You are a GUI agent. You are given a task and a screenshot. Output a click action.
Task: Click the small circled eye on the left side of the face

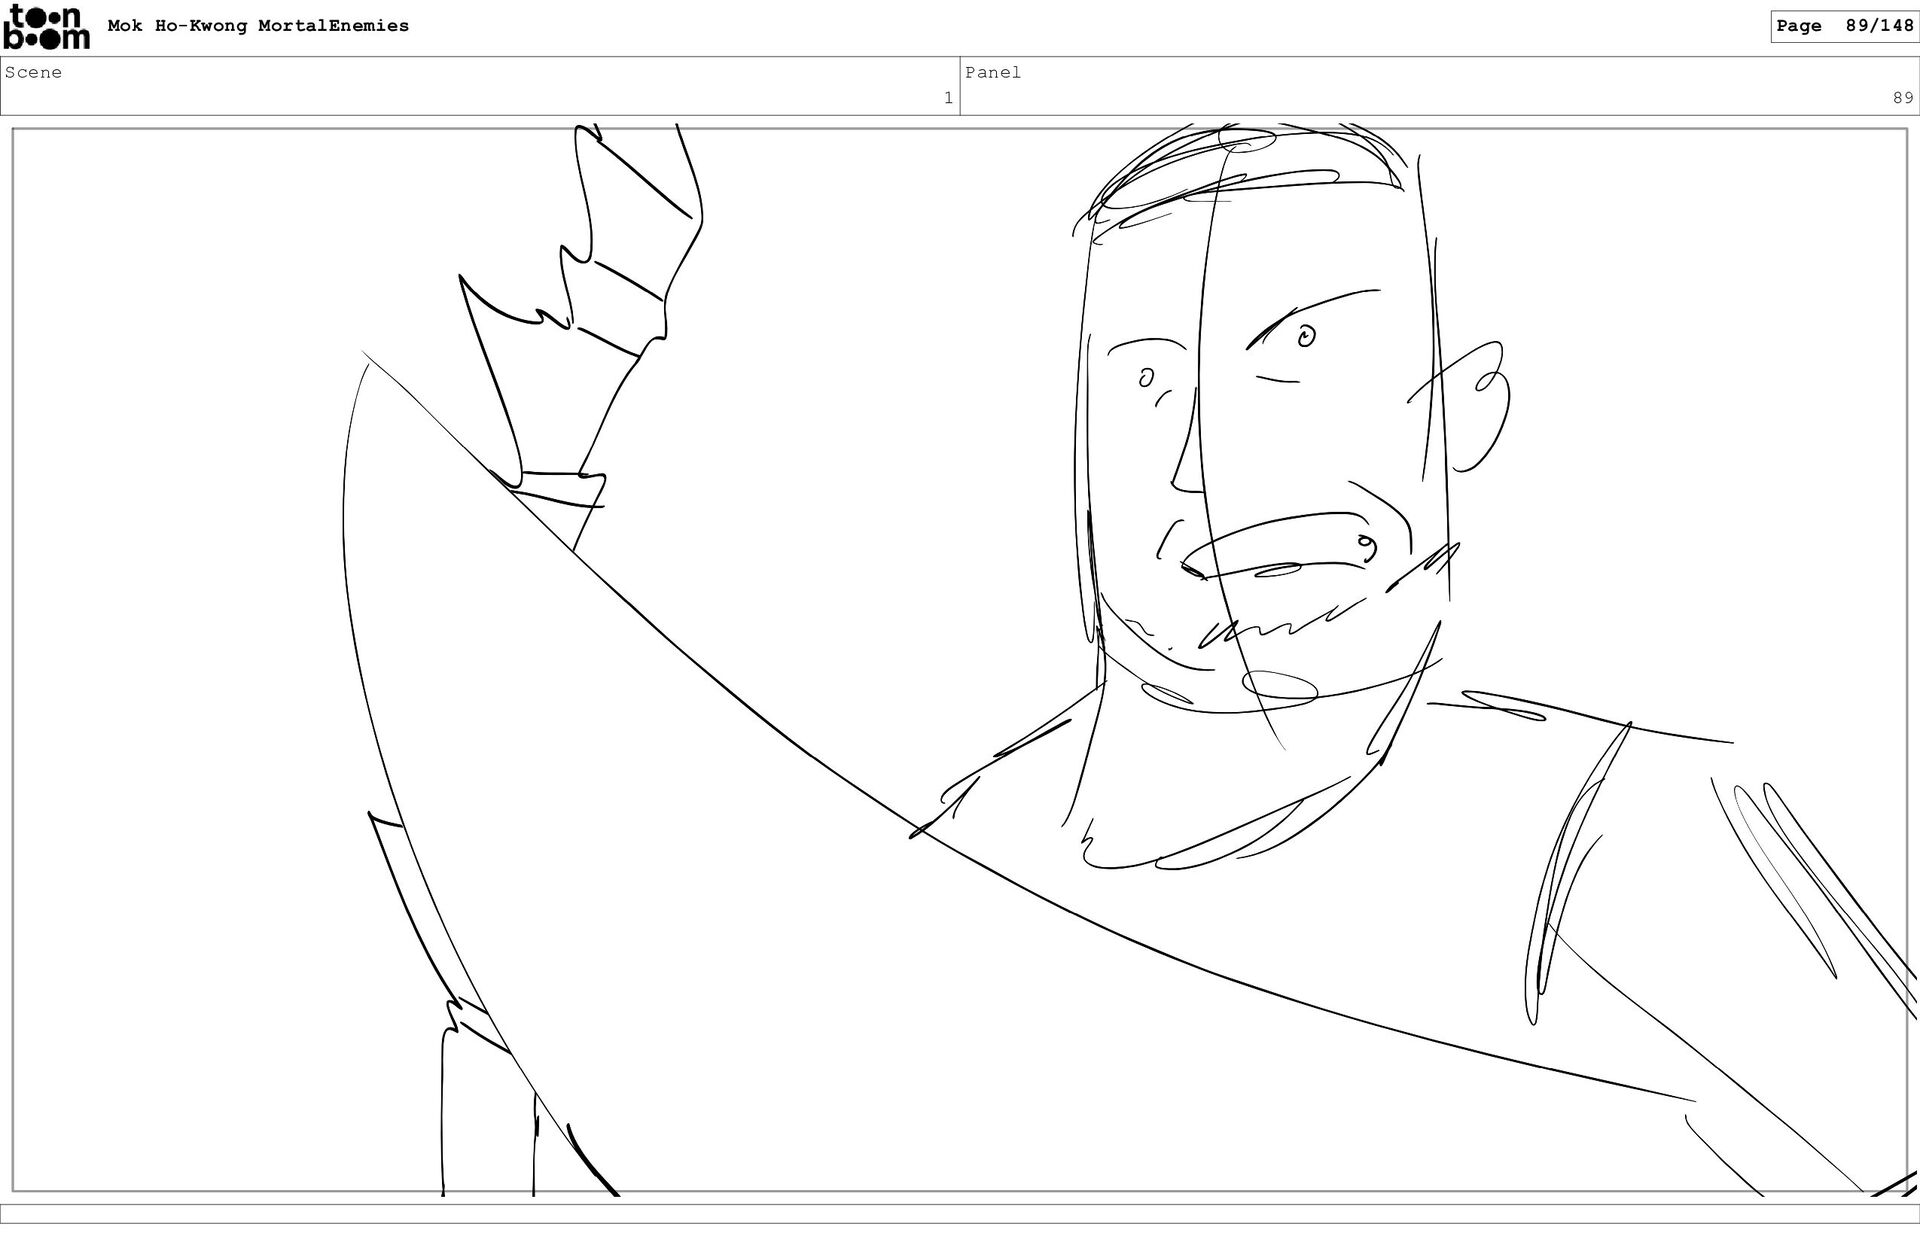(1146, 378)
